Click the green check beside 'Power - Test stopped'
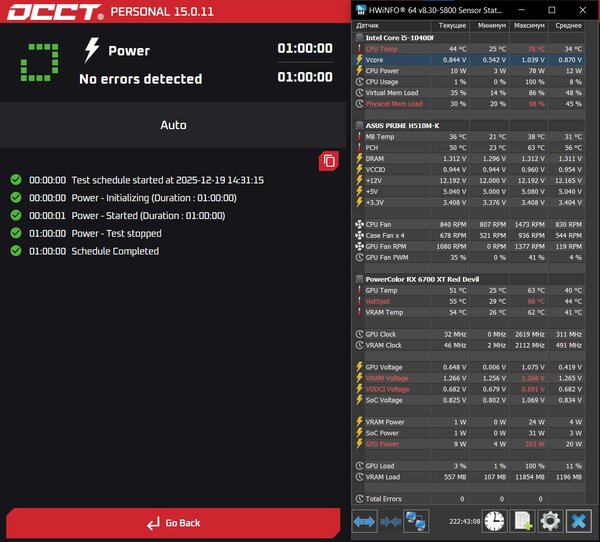Viewport: 600px width, 542px height. click(16, 233)
